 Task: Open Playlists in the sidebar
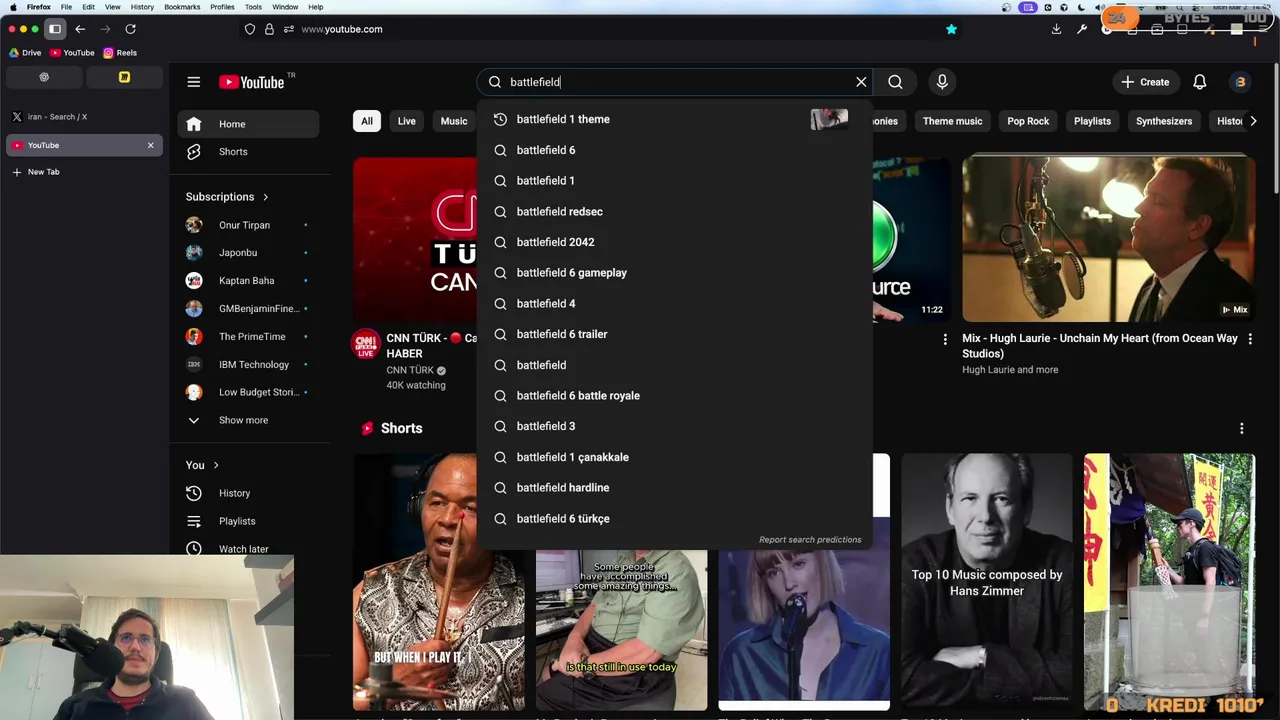click(249, 521)
